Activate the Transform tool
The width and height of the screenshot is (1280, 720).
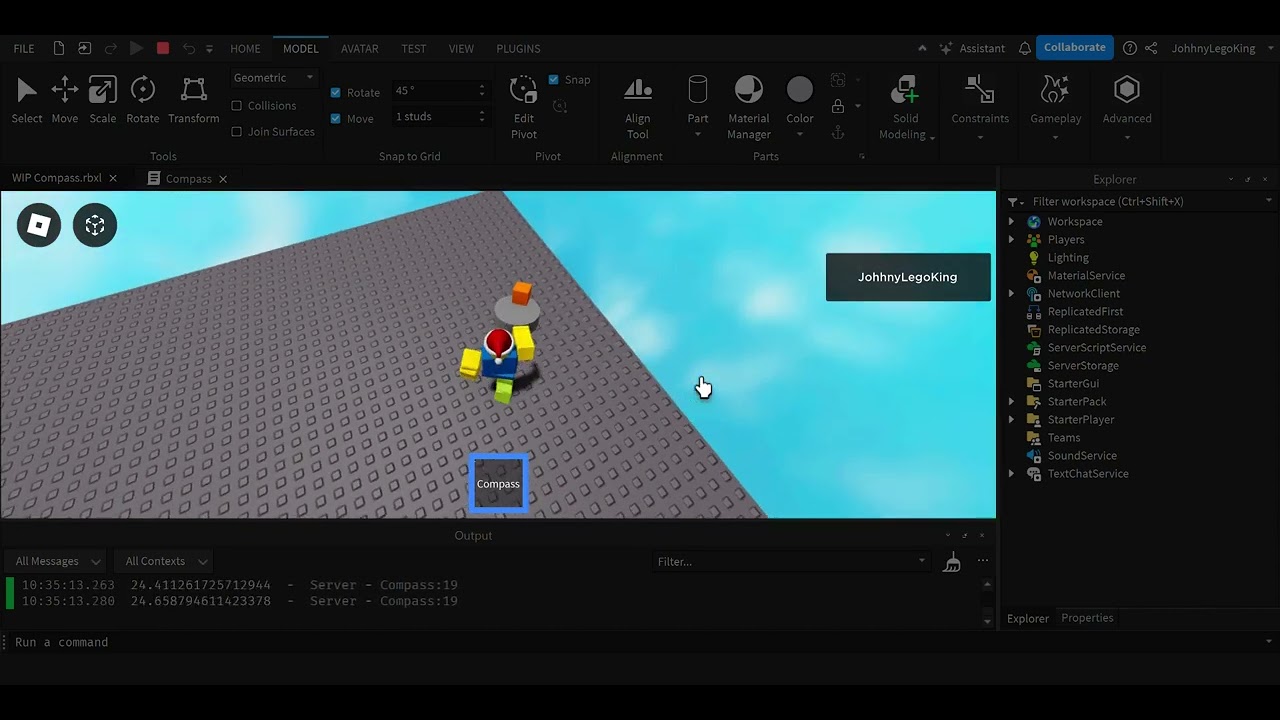[194, 100]
